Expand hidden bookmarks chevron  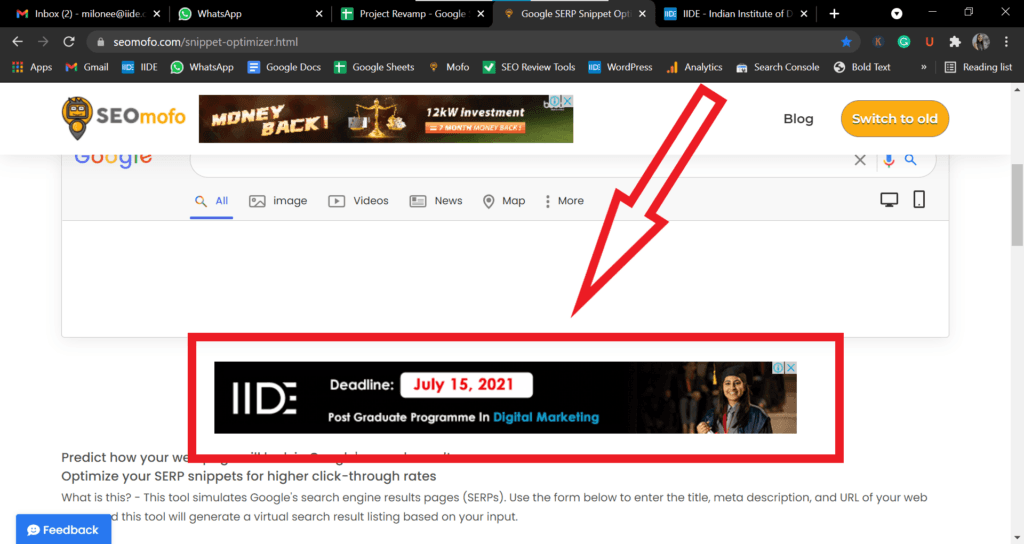[923, 67]
